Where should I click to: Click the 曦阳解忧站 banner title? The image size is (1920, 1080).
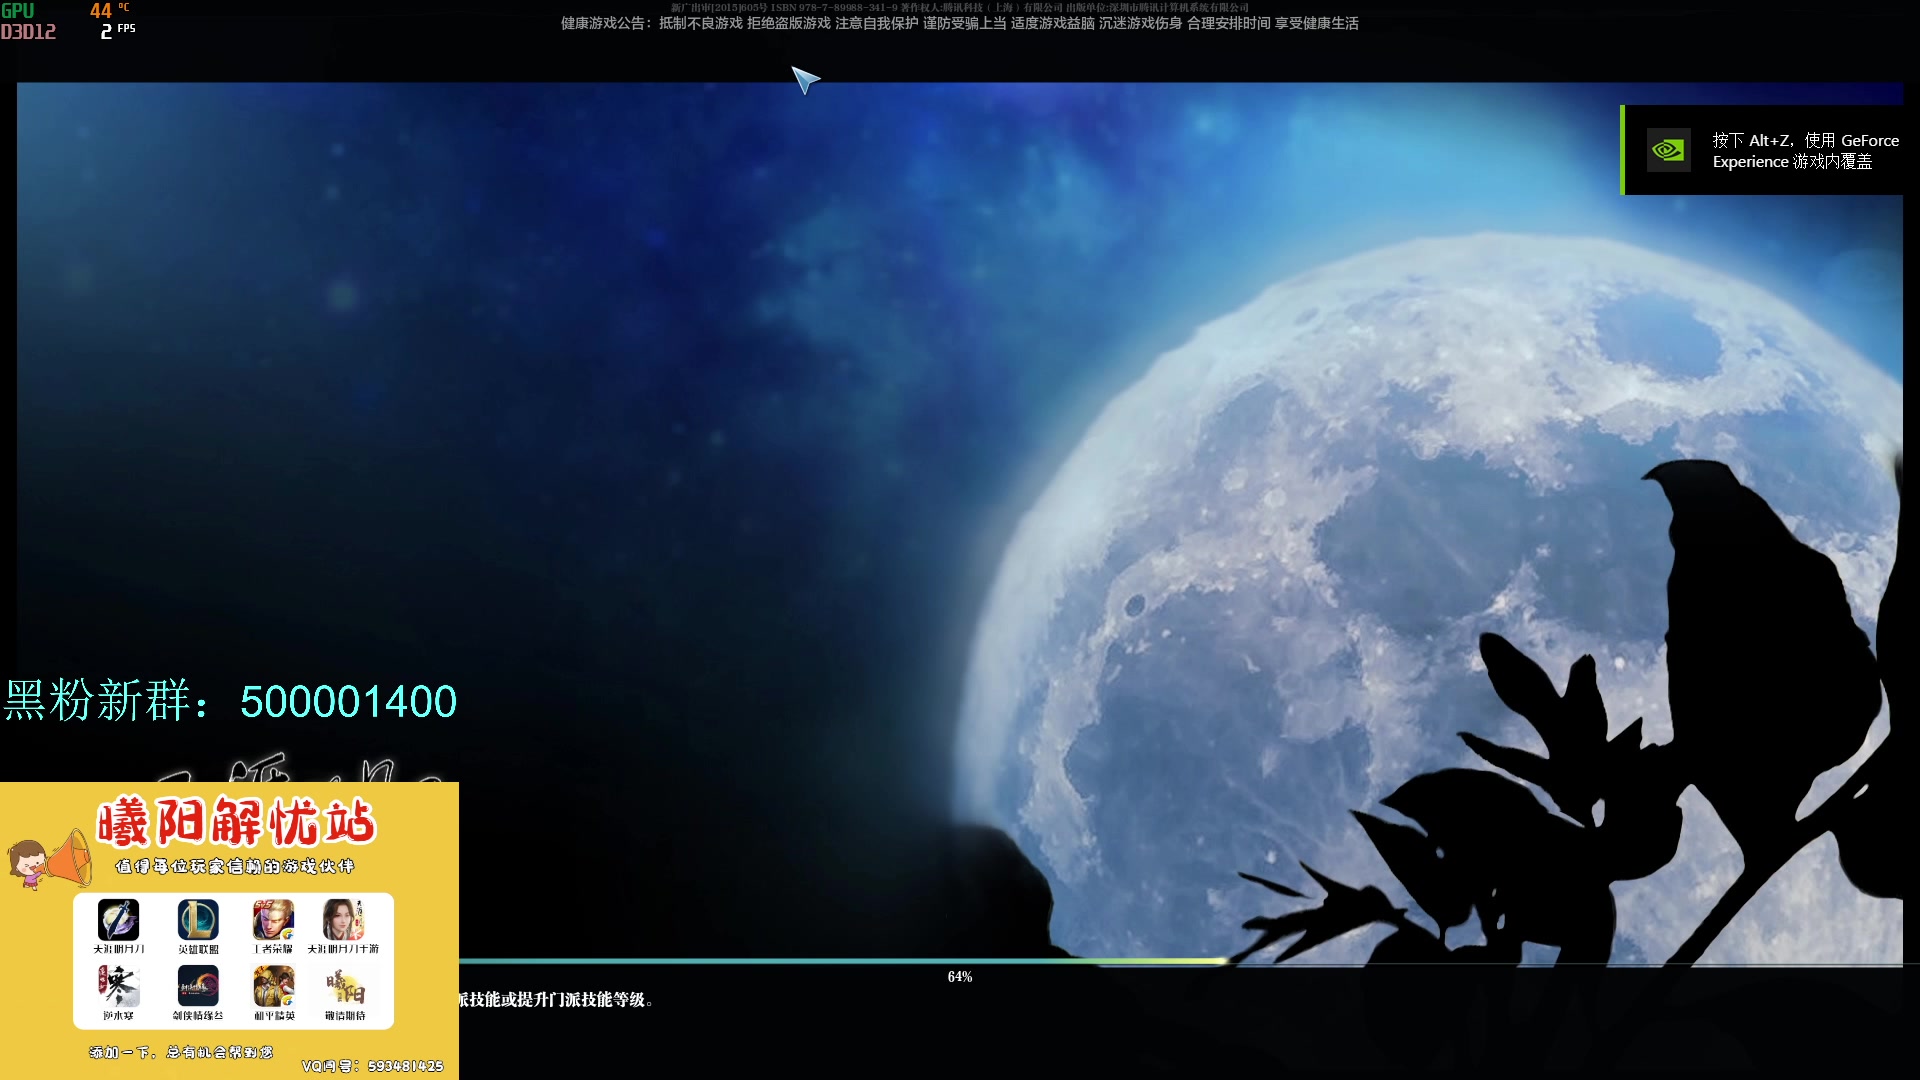click(236, 822)
